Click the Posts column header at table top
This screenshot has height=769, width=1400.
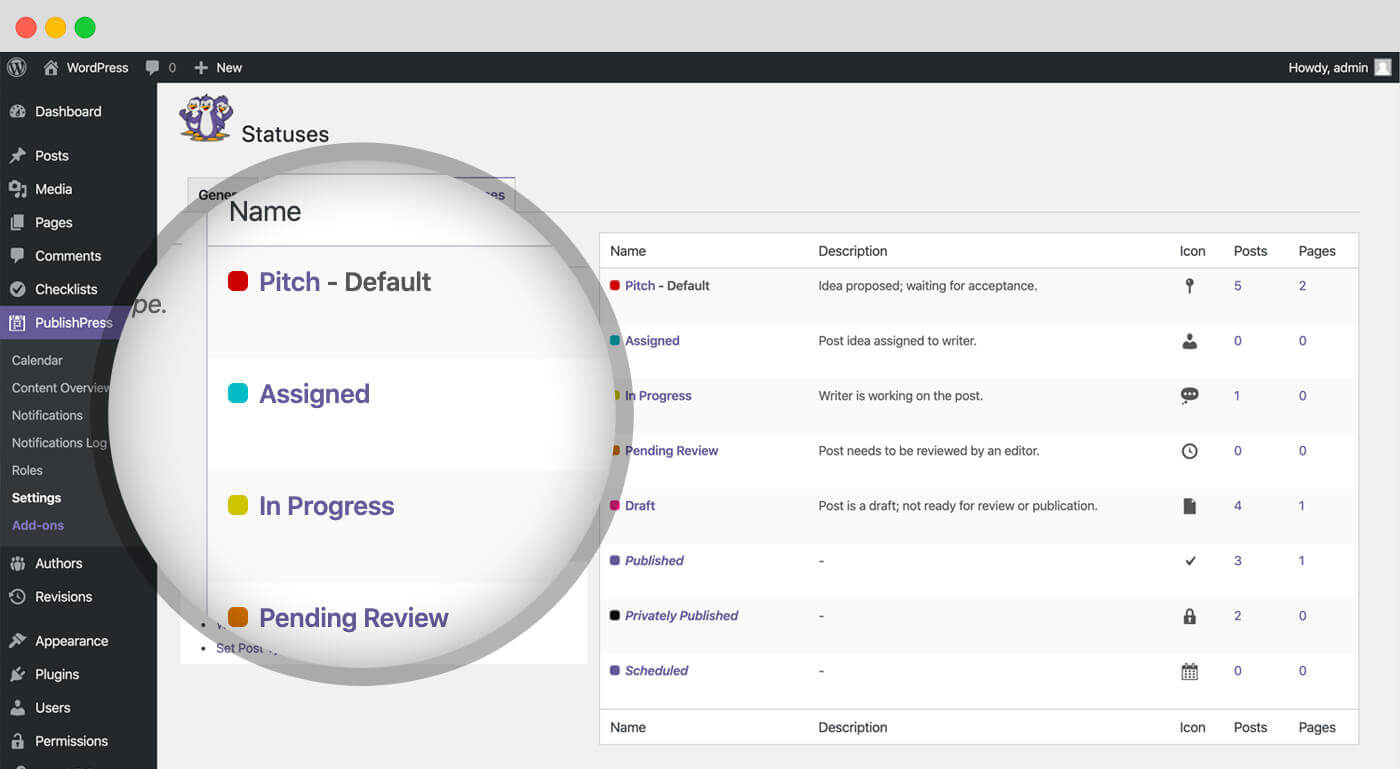1250,251
